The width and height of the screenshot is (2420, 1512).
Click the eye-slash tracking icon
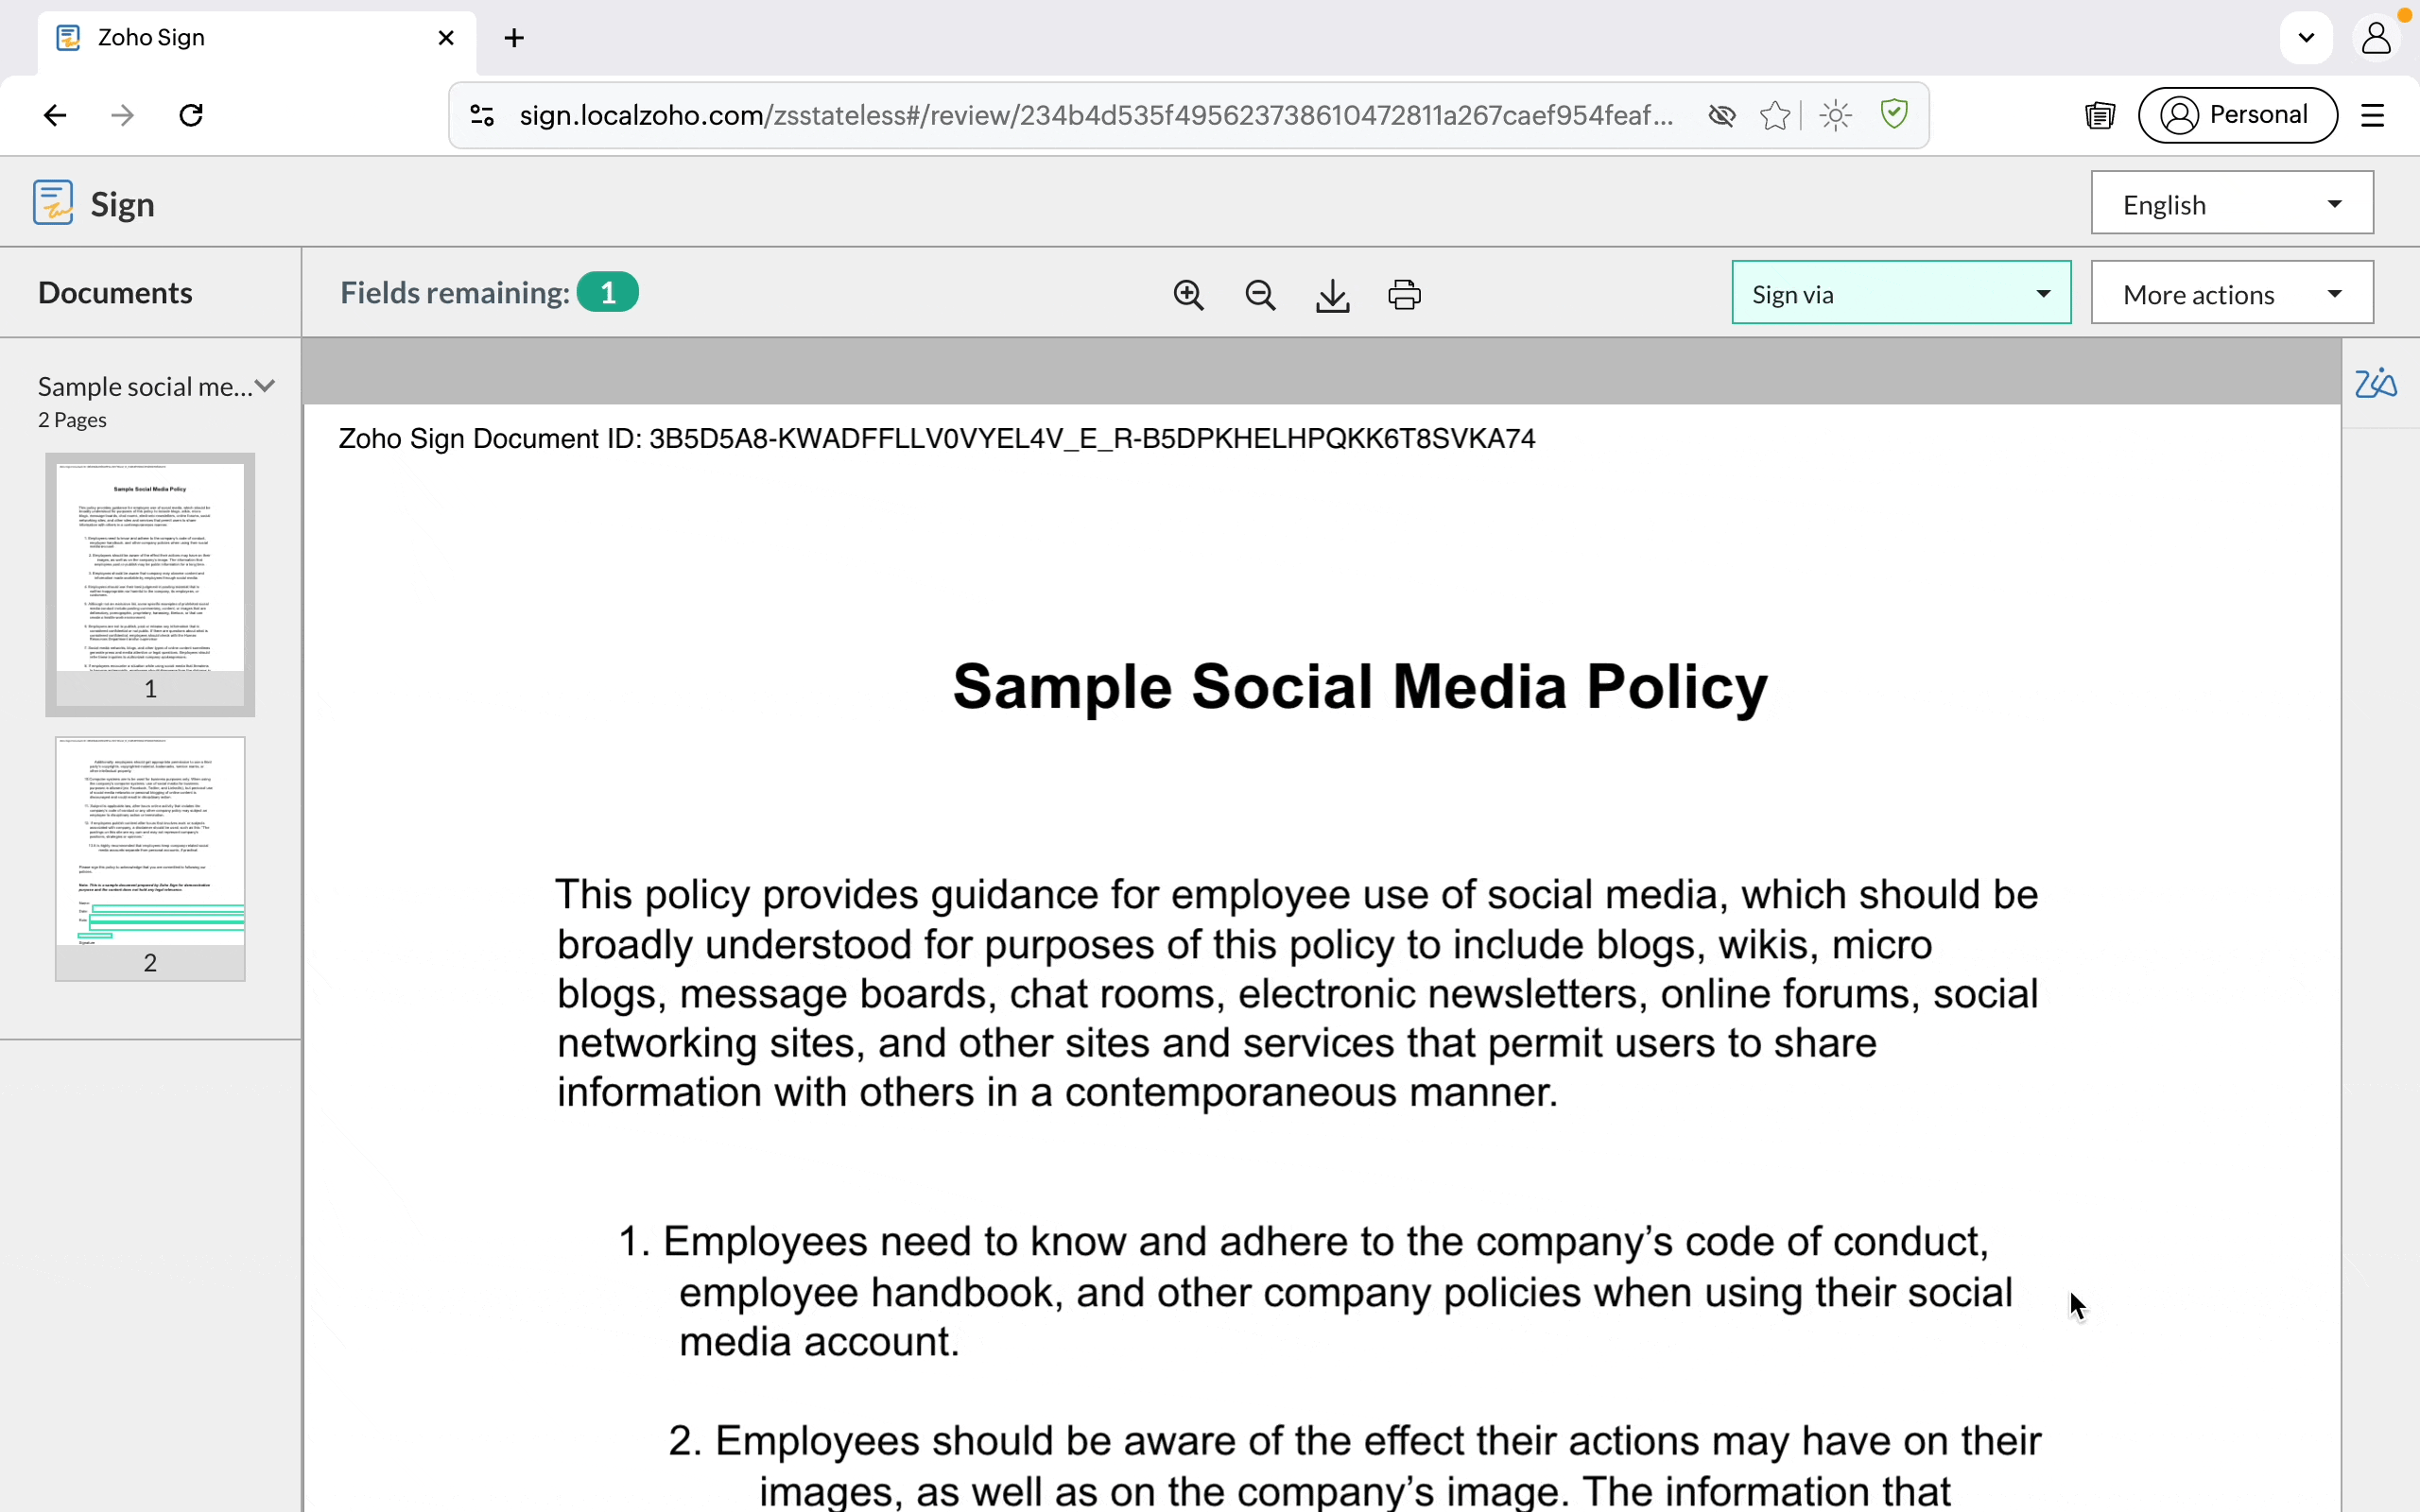[x=1721, y=115]
